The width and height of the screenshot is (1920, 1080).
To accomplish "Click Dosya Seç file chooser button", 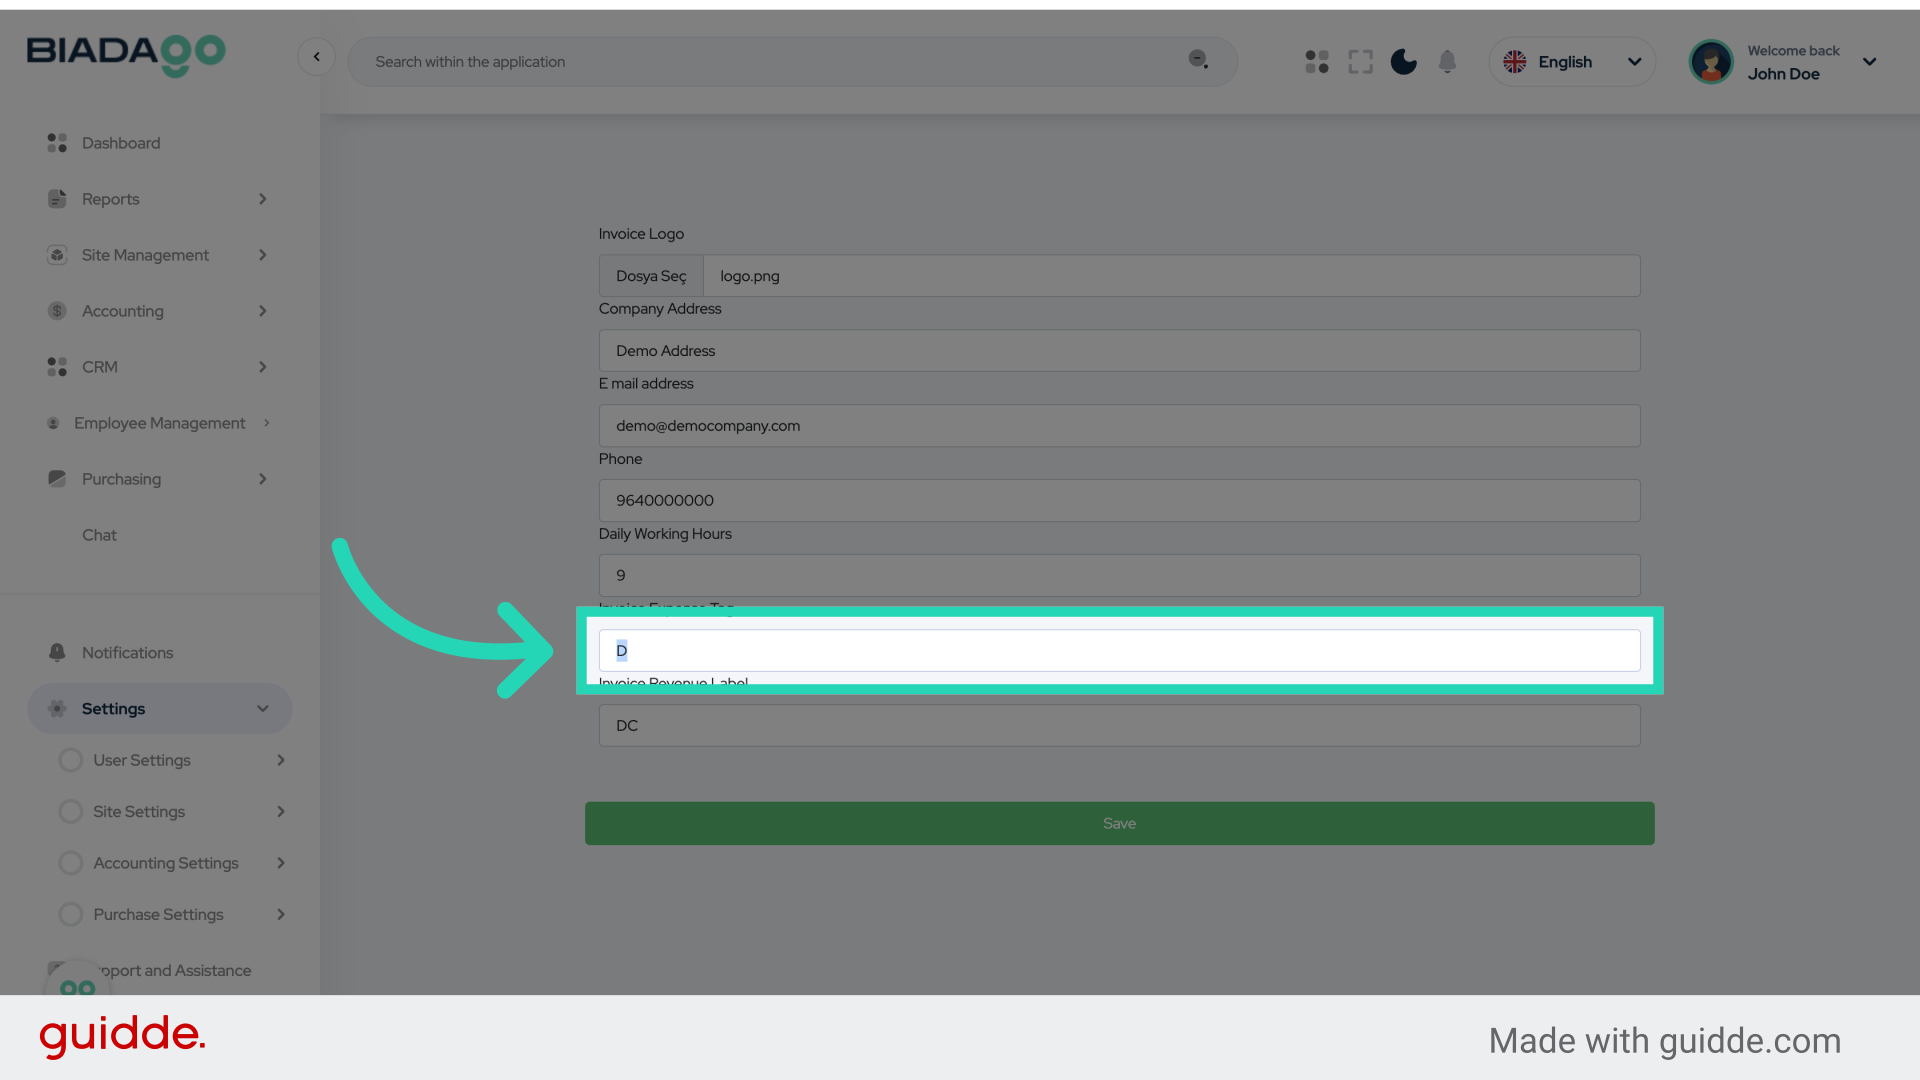I will [x=651, y=276].
